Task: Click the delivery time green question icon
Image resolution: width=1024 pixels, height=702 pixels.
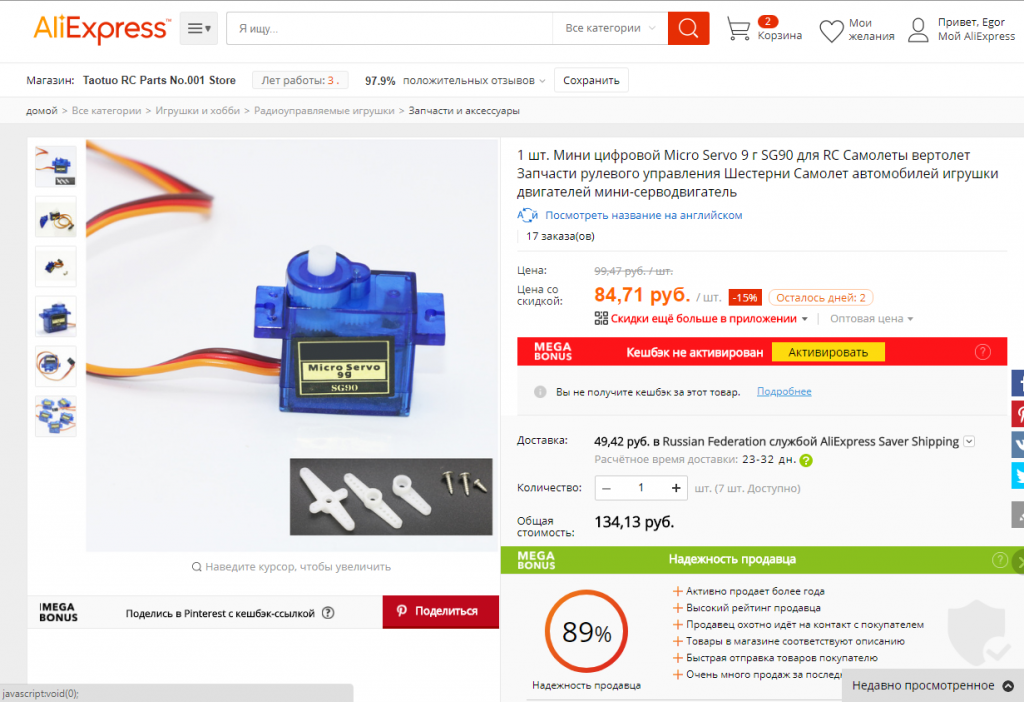Action: pyautogui.click(x=807, y=460)
